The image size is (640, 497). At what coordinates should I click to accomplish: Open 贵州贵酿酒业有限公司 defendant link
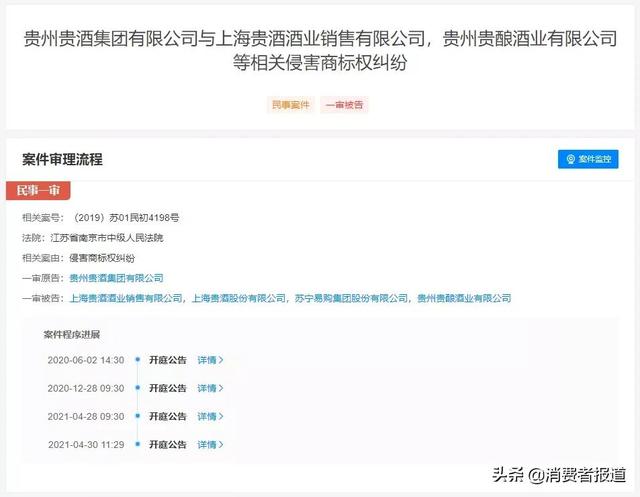point(464,298)
